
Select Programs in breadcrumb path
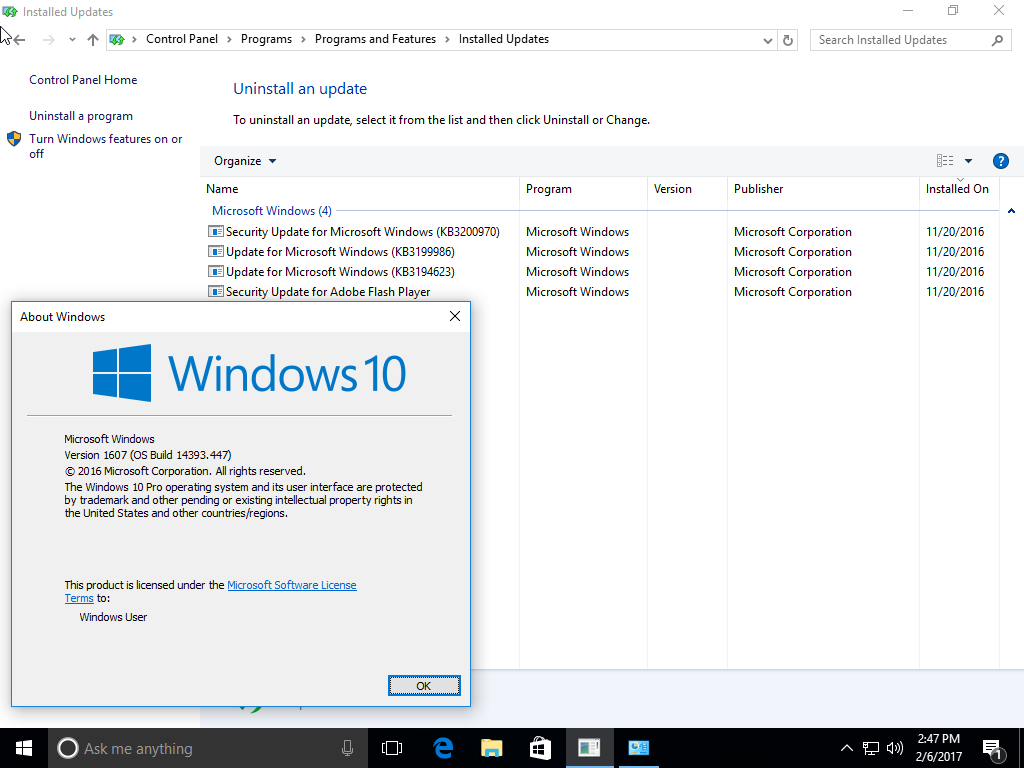266,39
